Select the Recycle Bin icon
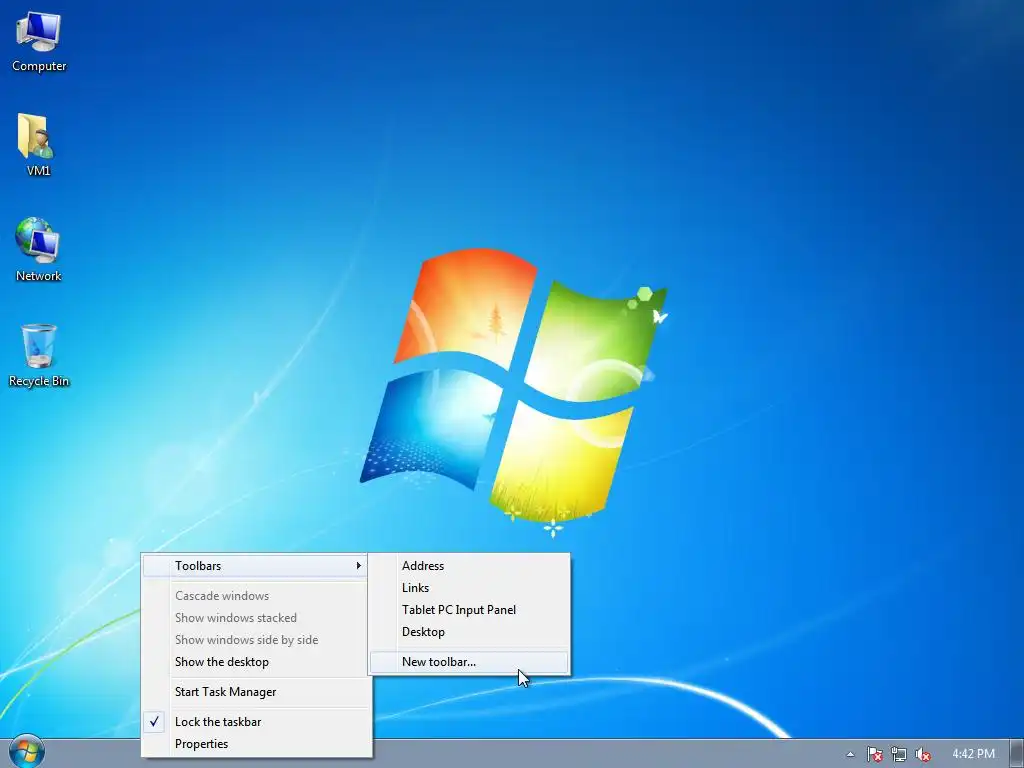Image resolution: width=1024 pixels, height=768 pixels. pos(39,356)
